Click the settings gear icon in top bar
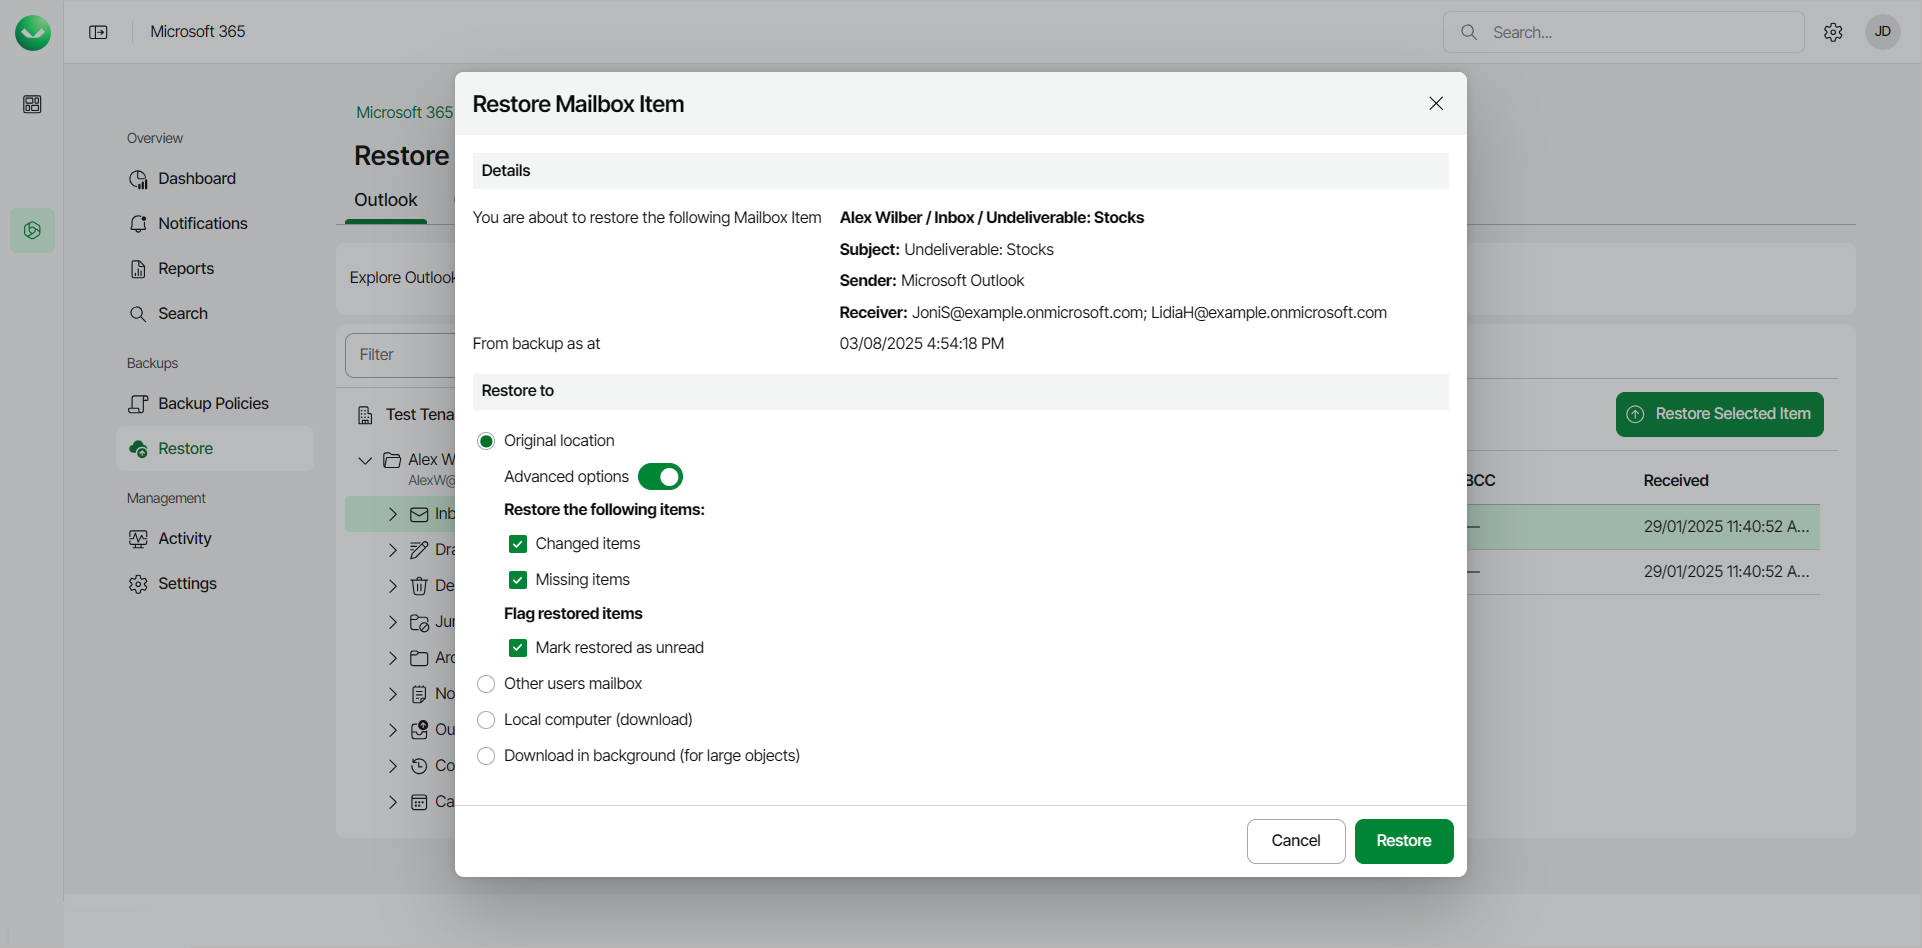The image size is (1922, 948). pyautogui.click(x=1833, y=32)
